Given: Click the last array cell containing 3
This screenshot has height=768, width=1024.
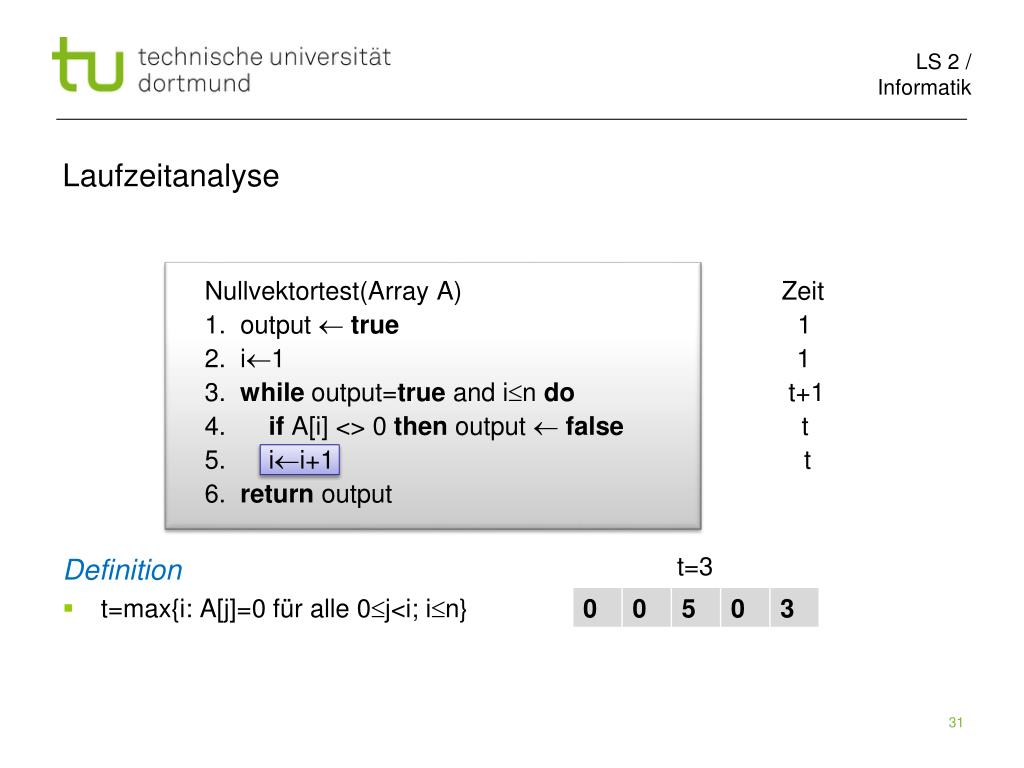Looking at the screenshot, I should (794, 608).
